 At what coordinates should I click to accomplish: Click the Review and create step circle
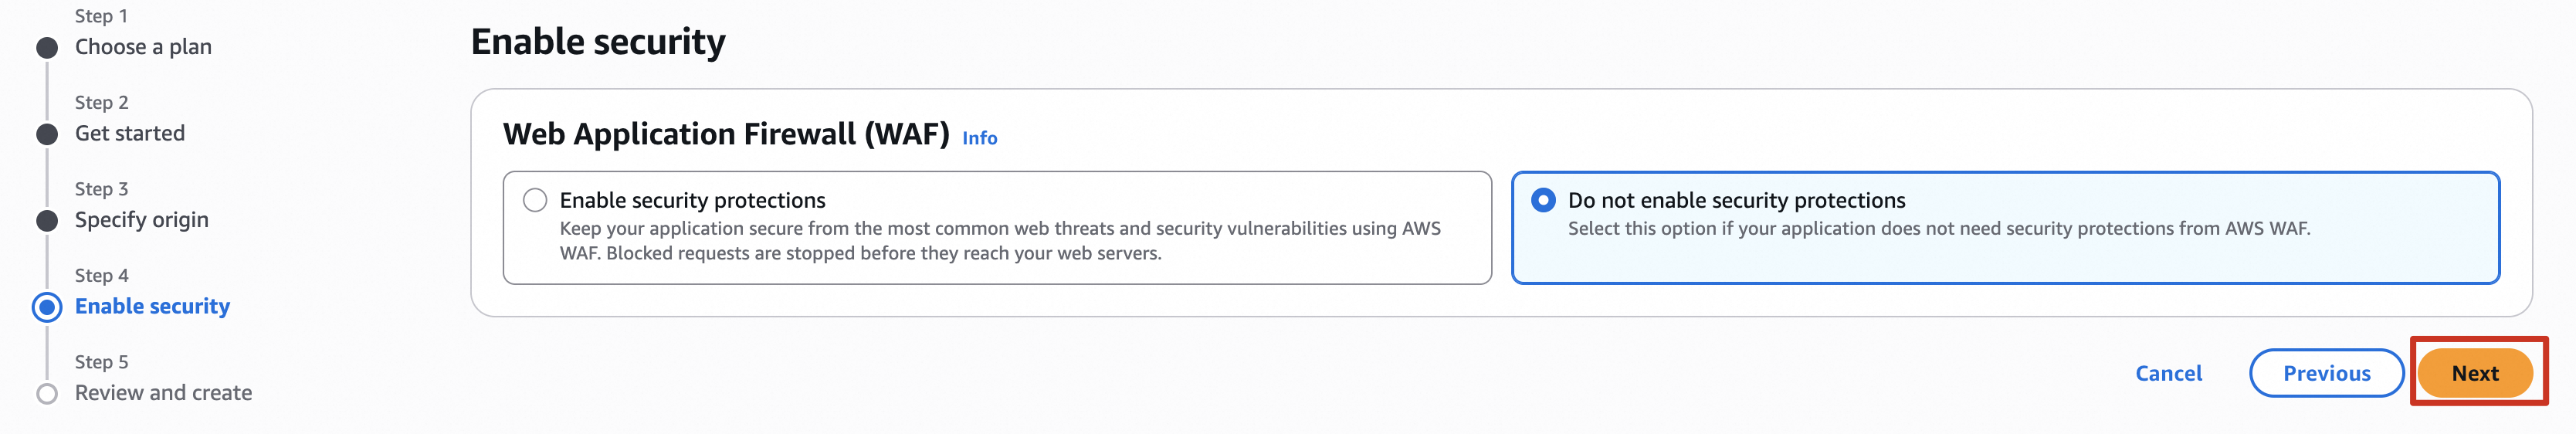point(47,394)
